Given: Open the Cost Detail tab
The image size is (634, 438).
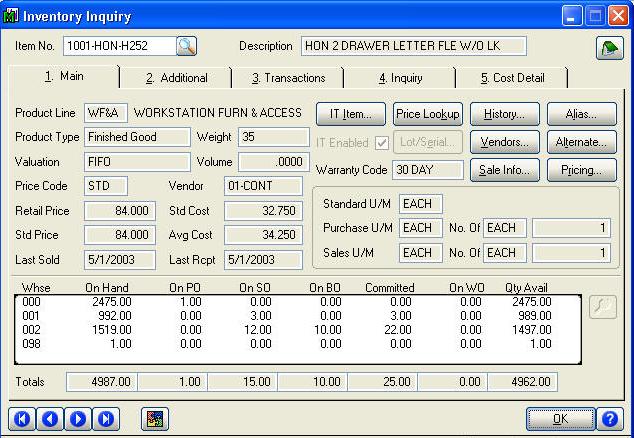Looking at the screenshot, I should [x=510, y=78].
